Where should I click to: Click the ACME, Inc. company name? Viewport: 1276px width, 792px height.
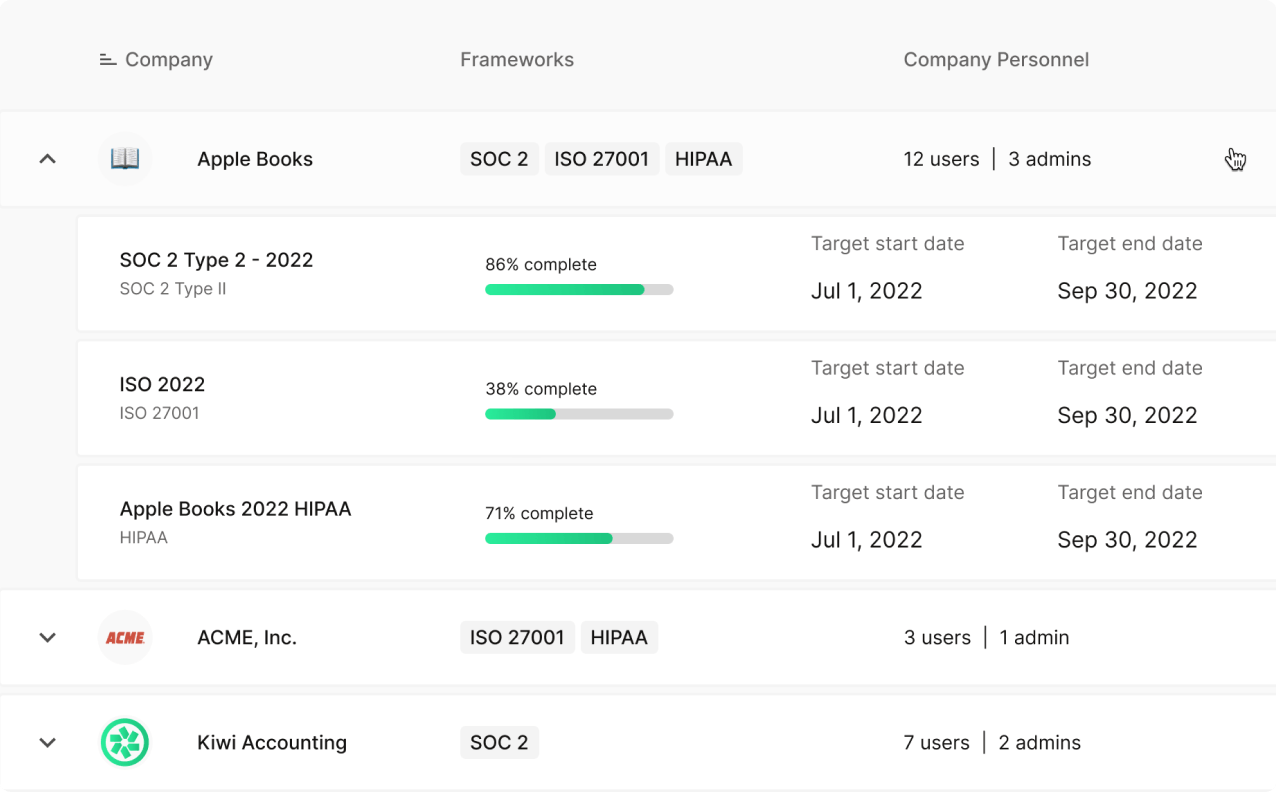click(247, 638)
